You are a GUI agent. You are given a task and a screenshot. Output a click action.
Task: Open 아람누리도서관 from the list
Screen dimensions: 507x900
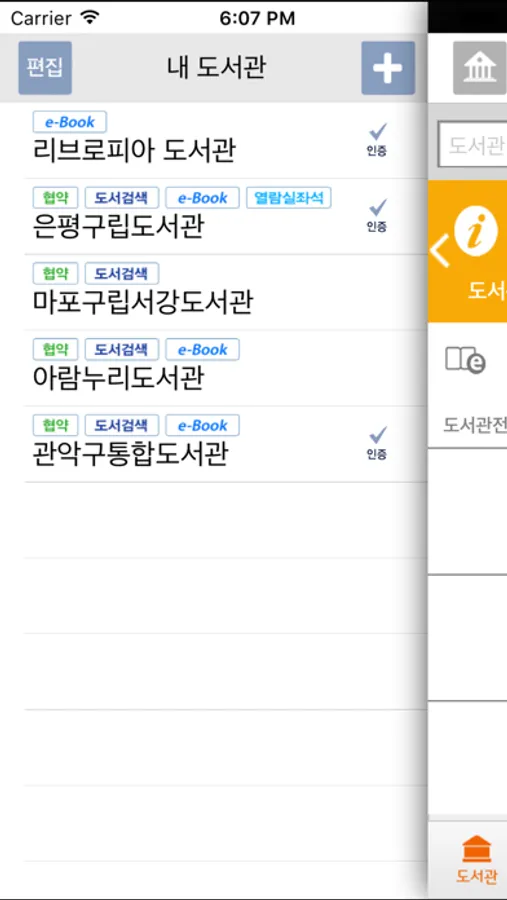(225, 368)
